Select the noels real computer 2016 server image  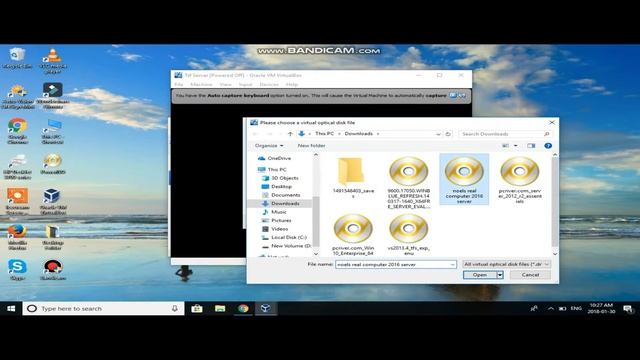(x=464, y=180)
